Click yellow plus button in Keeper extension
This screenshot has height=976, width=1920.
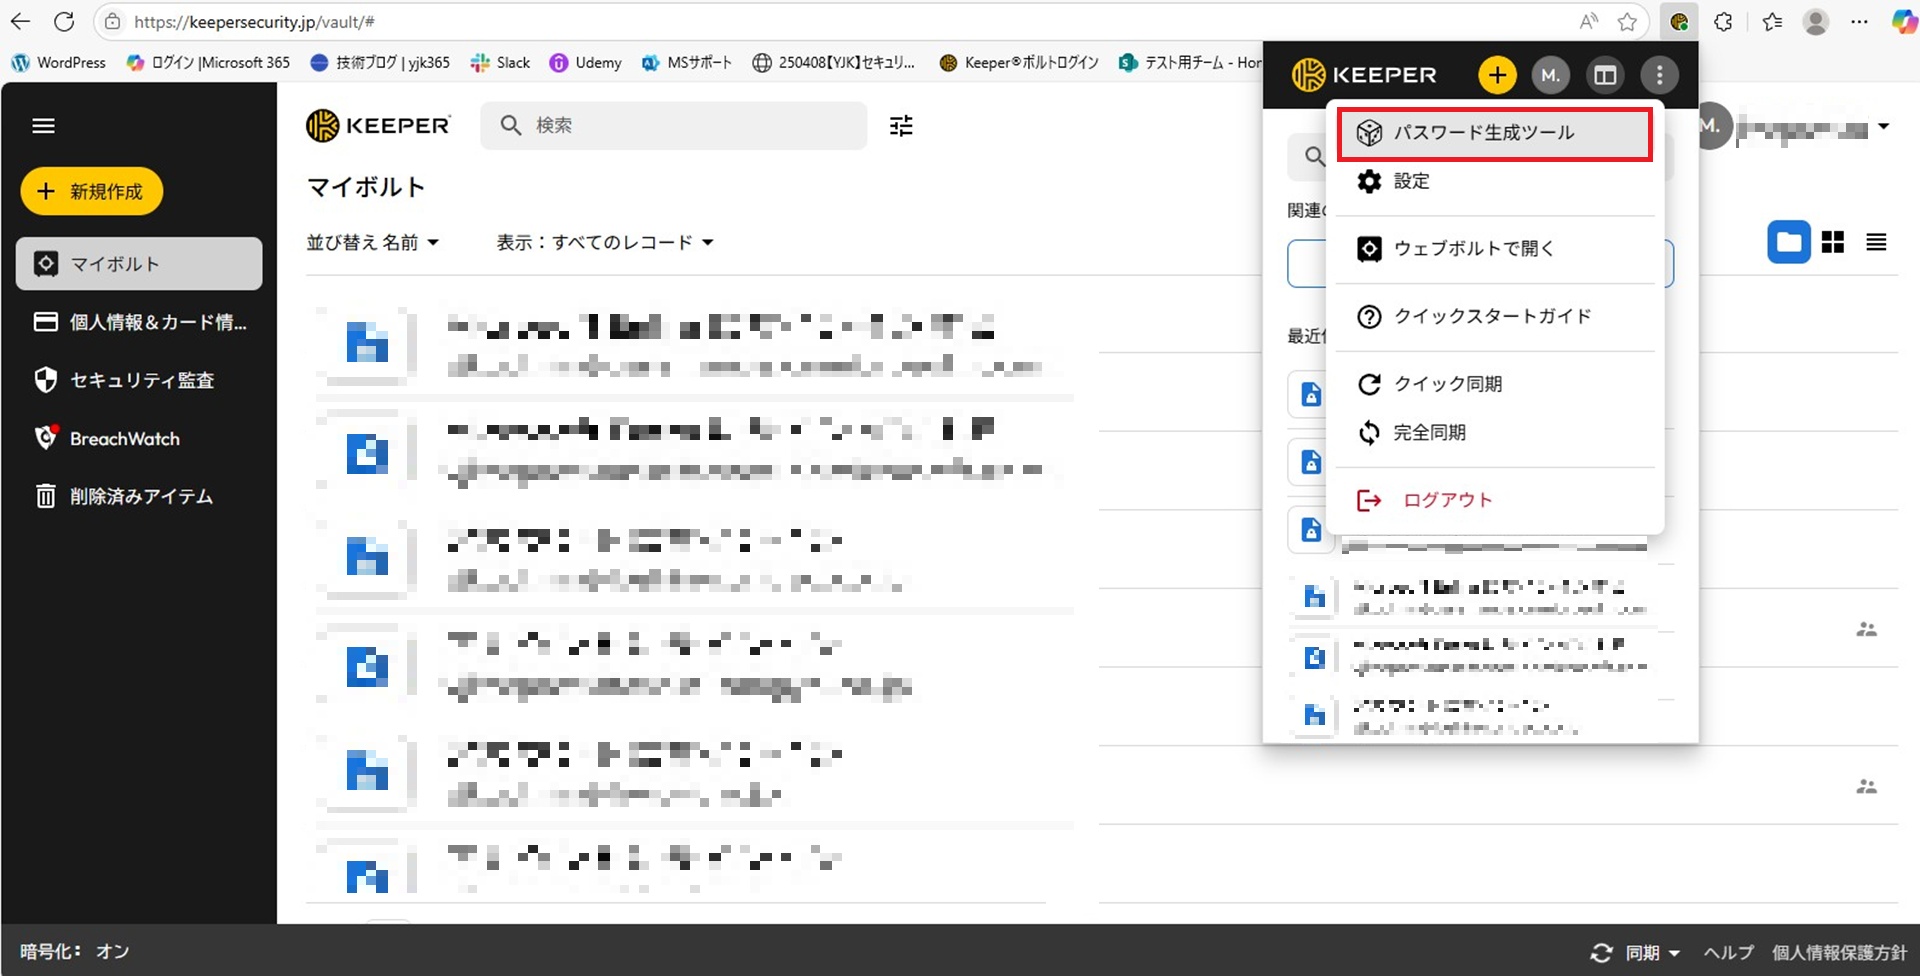[x=1496, y=75]
